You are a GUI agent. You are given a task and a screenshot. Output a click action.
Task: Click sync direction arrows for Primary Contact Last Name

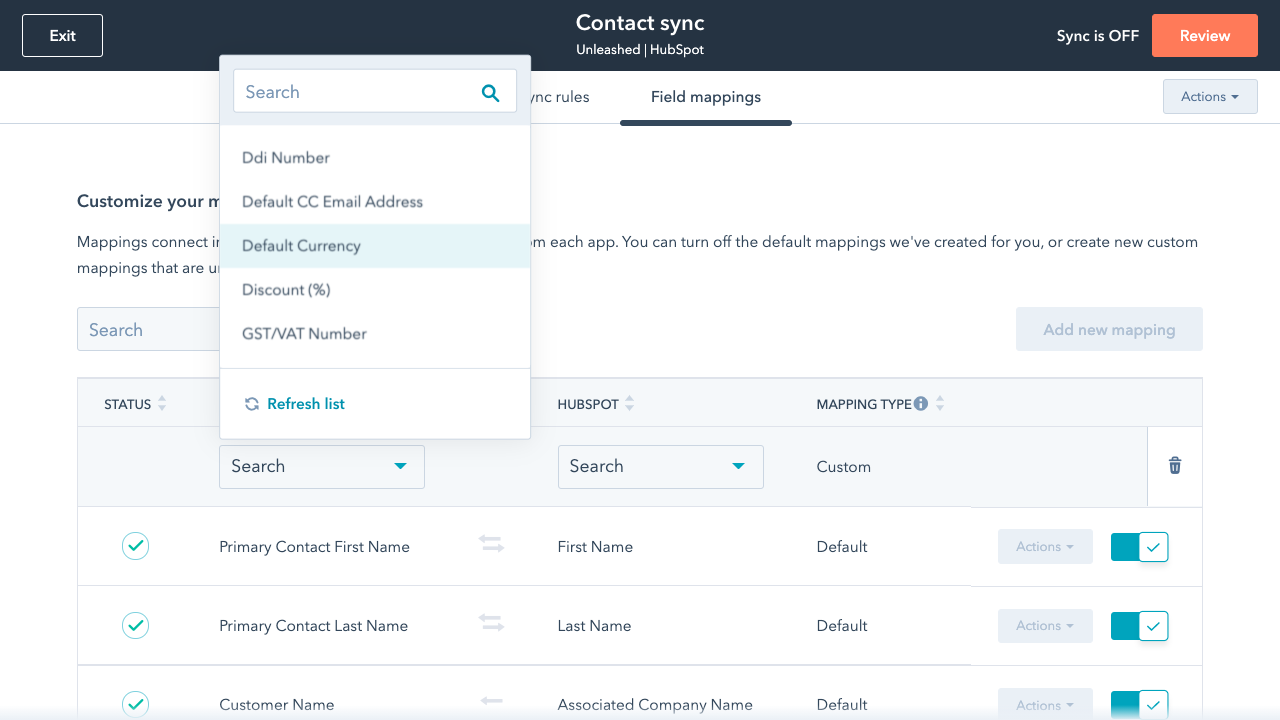coord(491,623)
